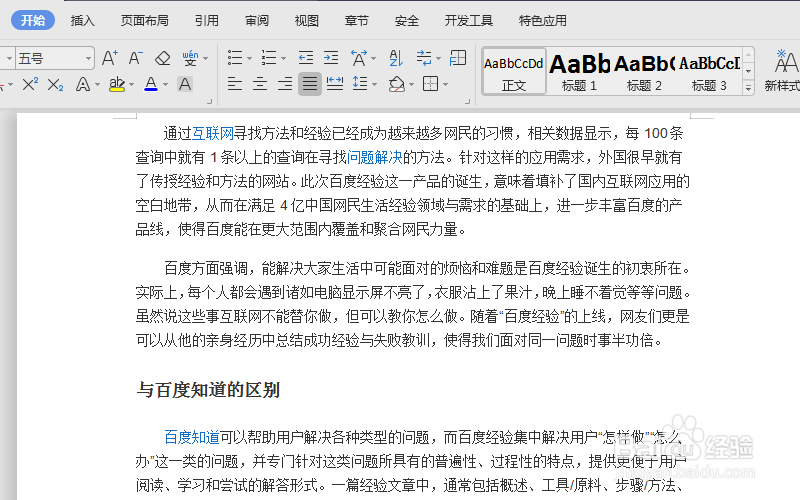Open the paragraph marks/line break tool

coord(424,58)
